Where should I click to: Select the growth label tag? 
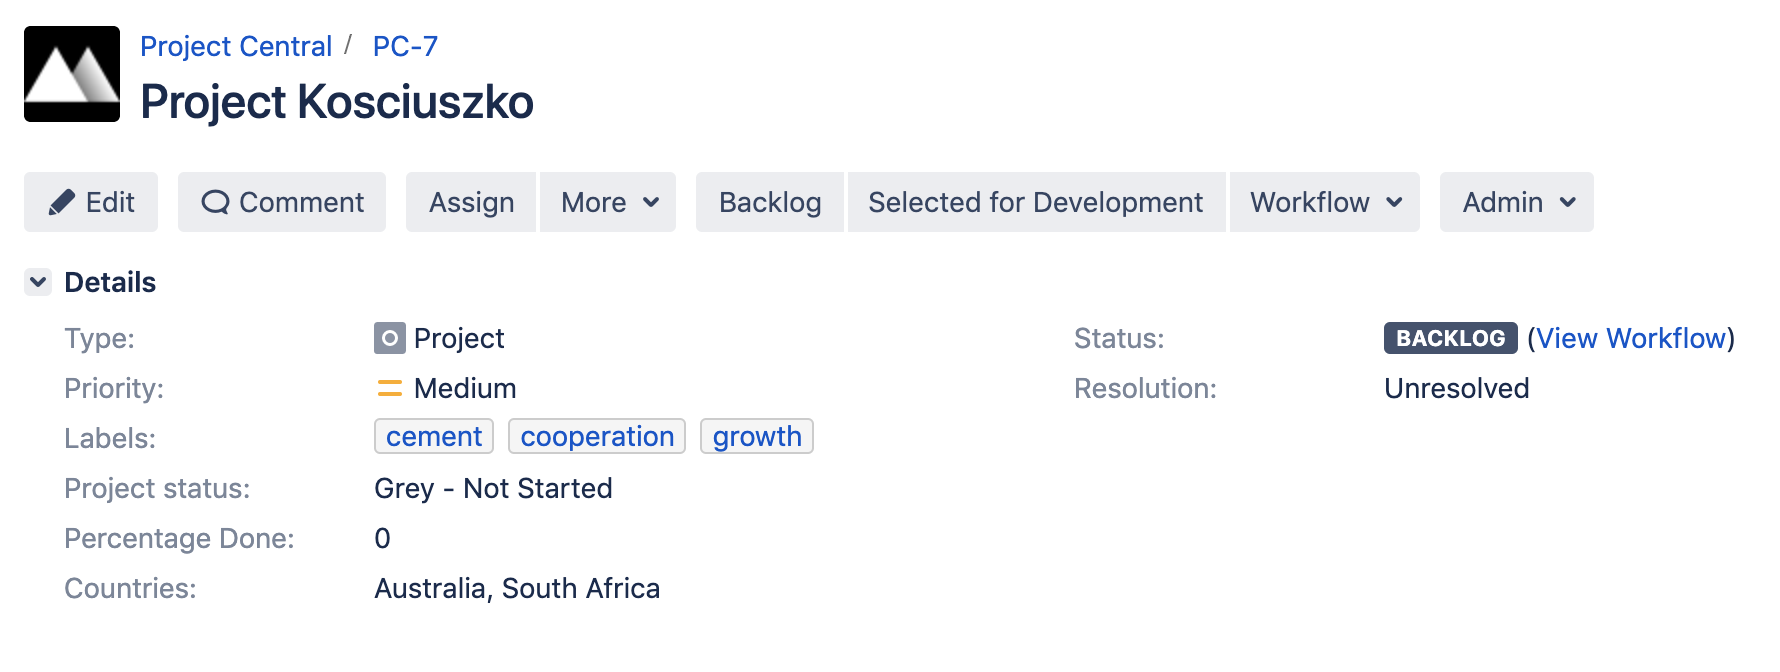(x=756, y=436)
